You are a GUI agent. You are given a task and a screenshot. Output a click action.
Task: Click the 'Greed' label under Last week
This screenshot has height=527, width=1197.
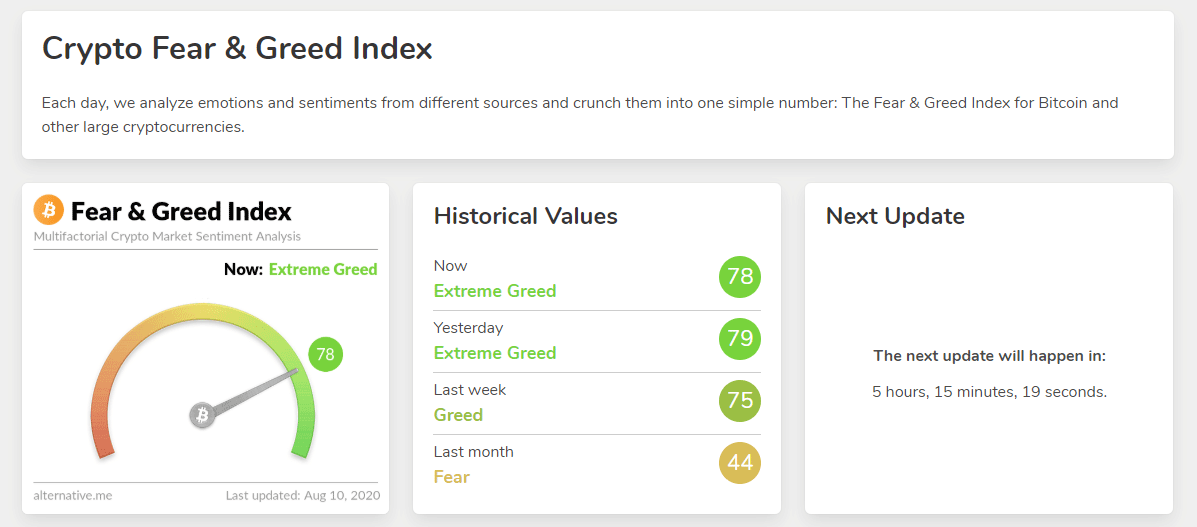tap(458, 415)
